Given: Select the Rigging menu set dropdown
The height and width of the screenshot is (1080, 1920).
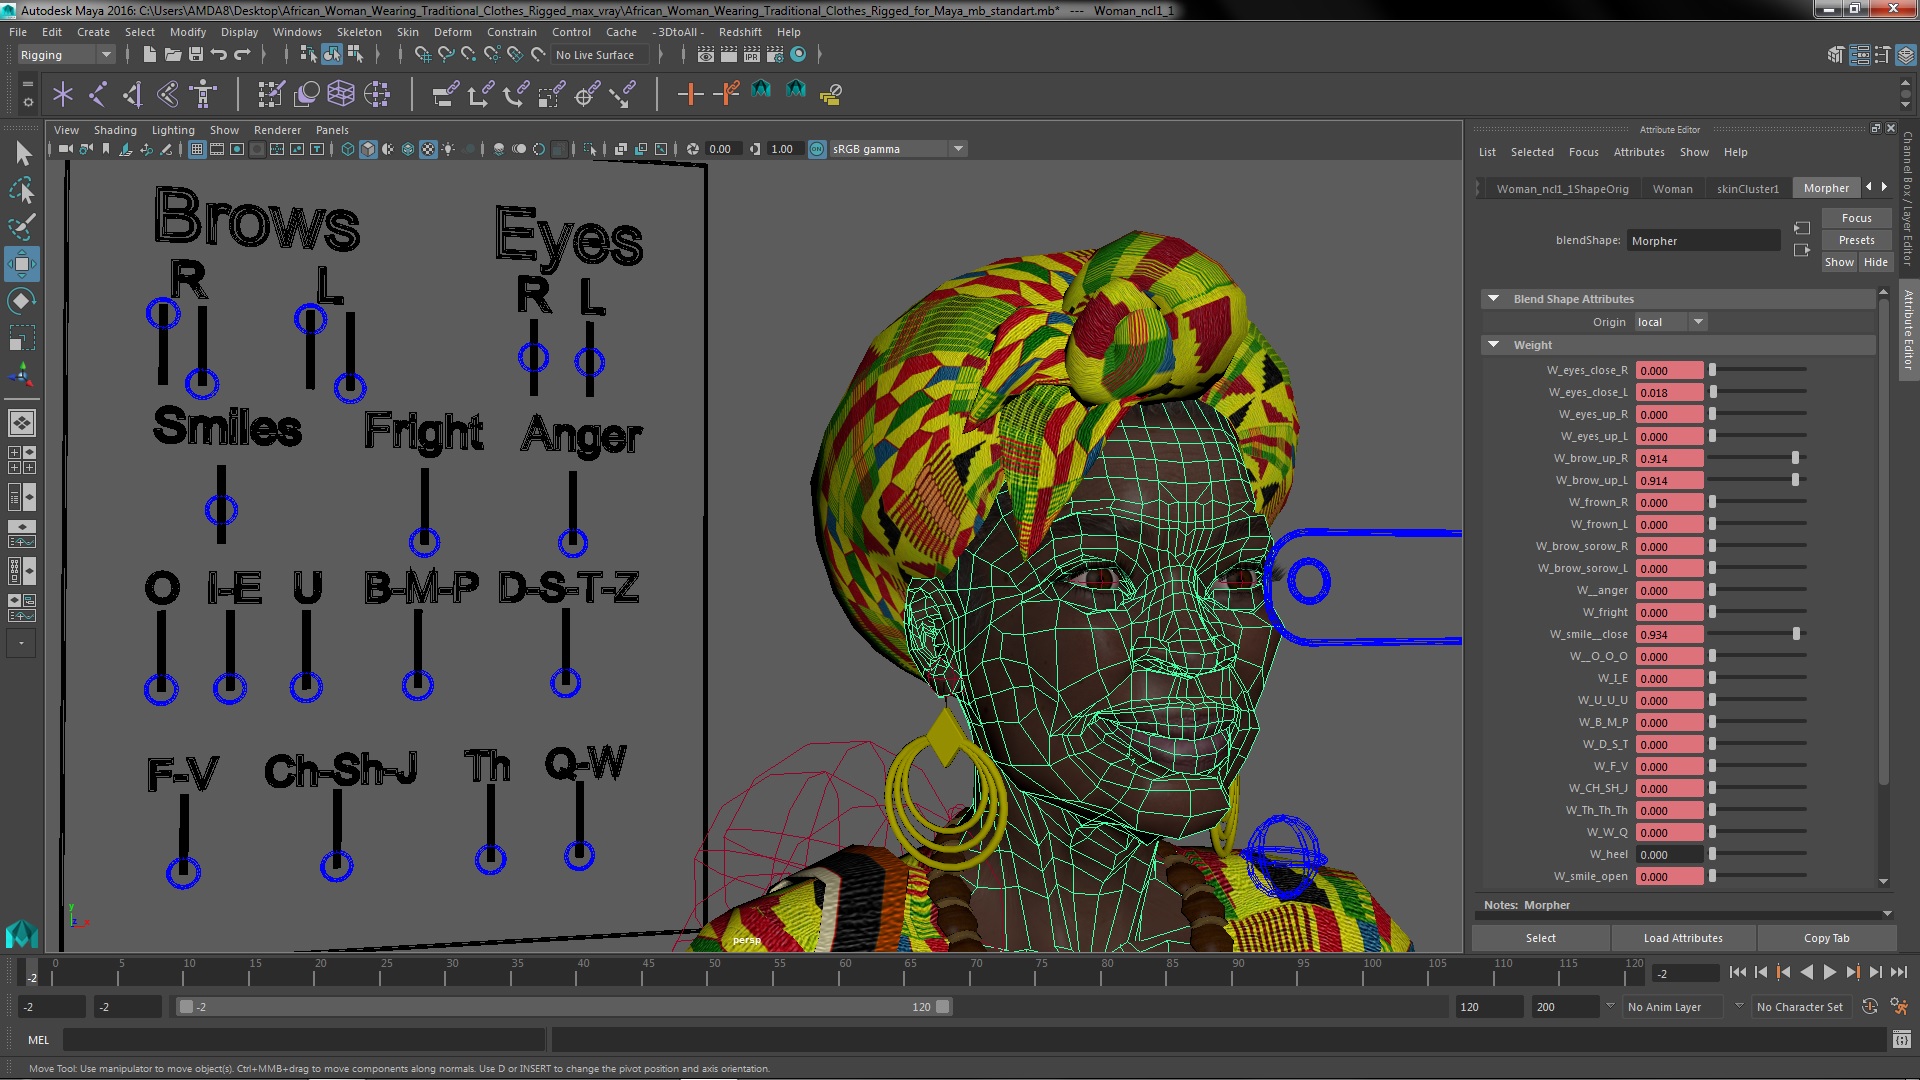Looking at the screenshot, I should click(x=62, y=54).
